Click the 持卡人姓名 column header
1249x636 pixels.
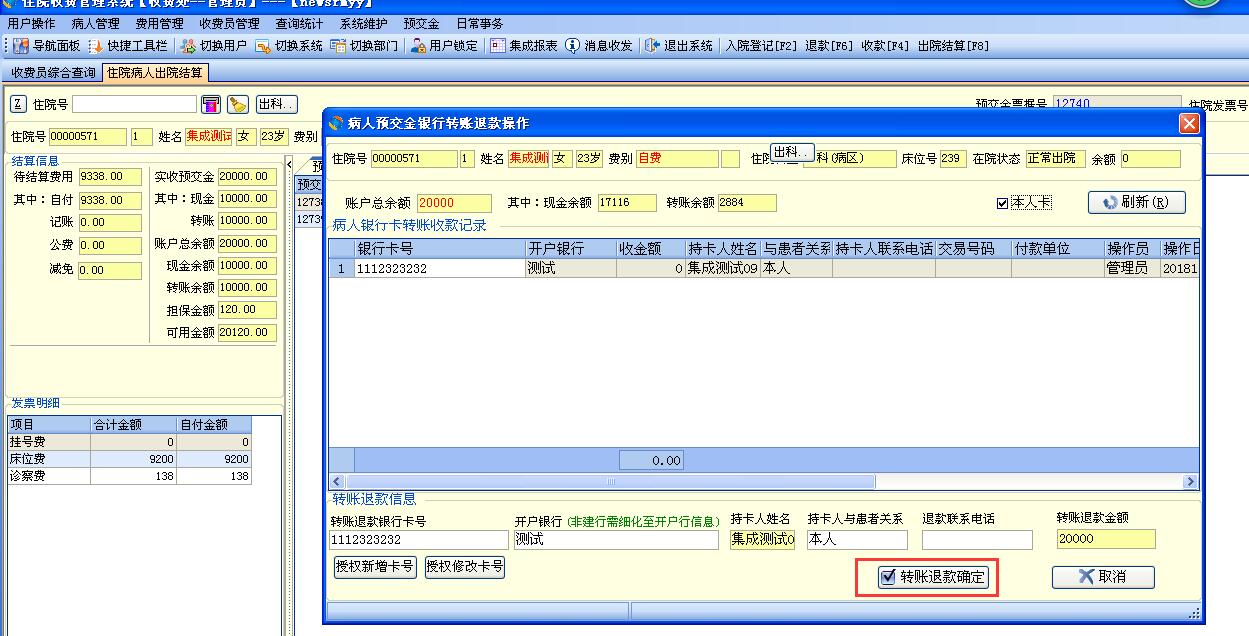coord(723,249)
